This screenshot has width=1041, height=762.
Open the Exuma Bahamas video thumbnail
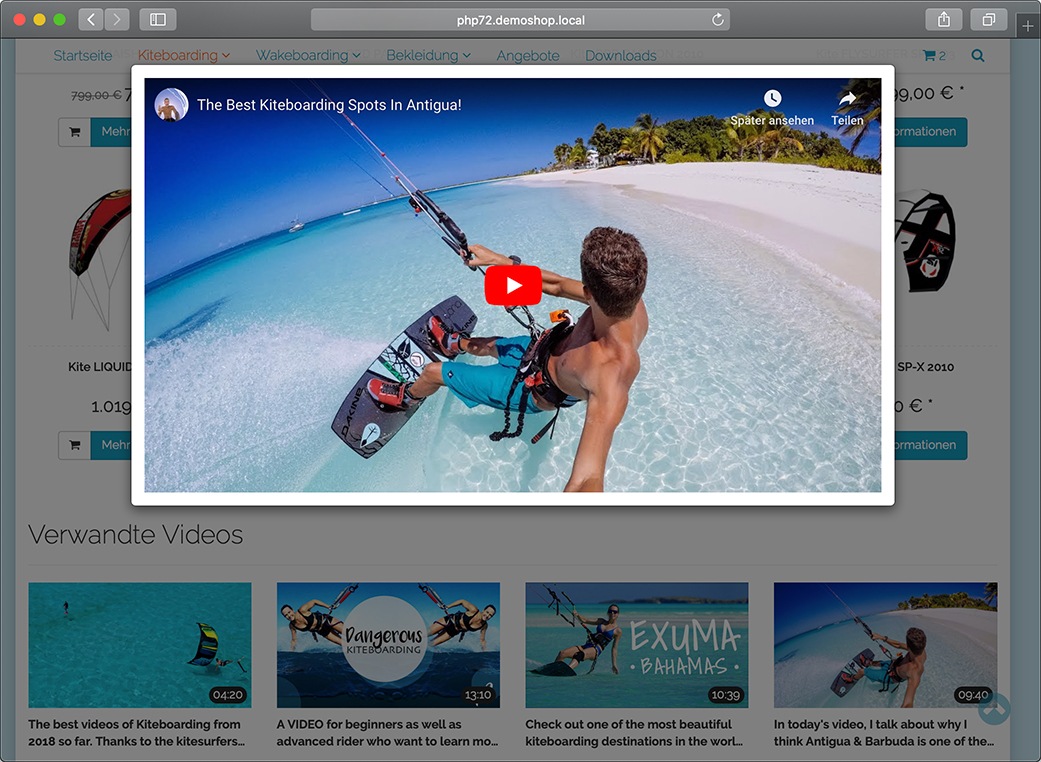point(637,645)
